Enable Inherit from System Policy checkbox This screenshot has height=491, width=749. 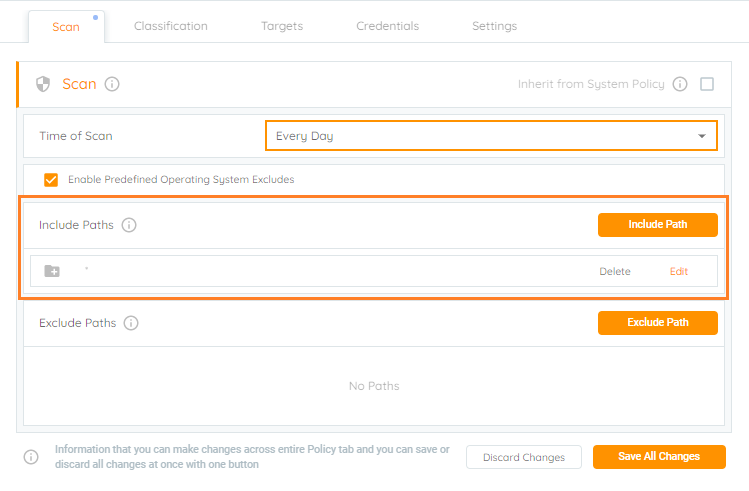tap(707, 84)
